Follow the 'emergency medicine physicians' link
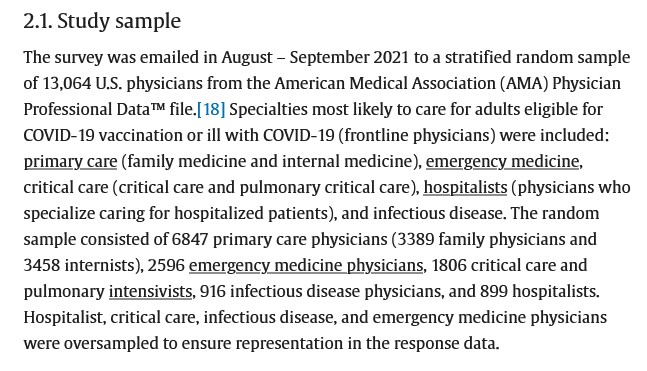Screen dimensions: 647x371 coord(306,265)
